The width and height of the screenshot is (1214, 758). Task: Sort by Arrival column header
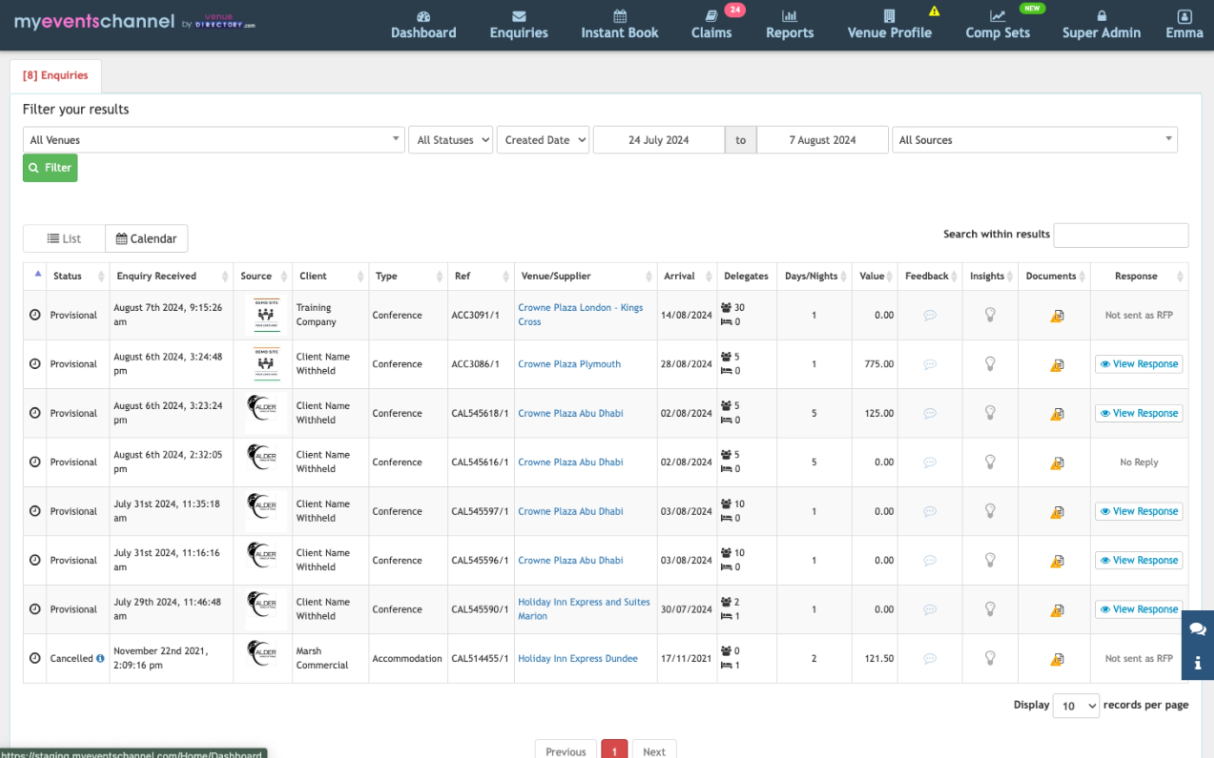point(687,276)
